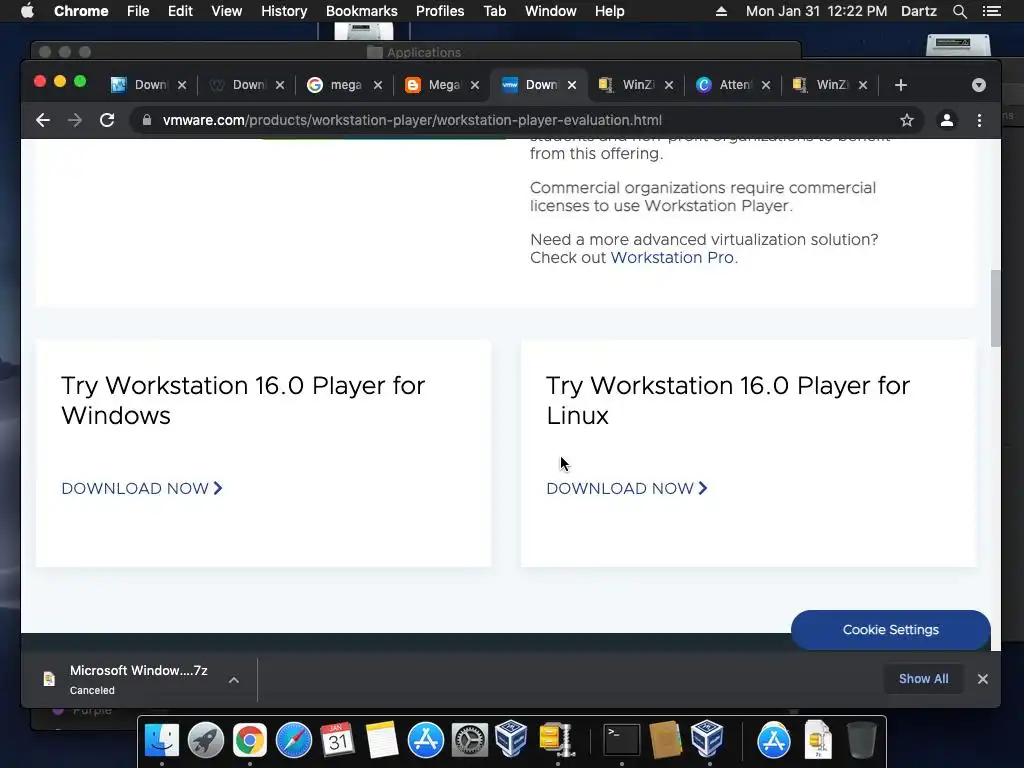Open Spotlight search in menu bar
This screenshot has width=1024, height=768.
coord(959,11)
